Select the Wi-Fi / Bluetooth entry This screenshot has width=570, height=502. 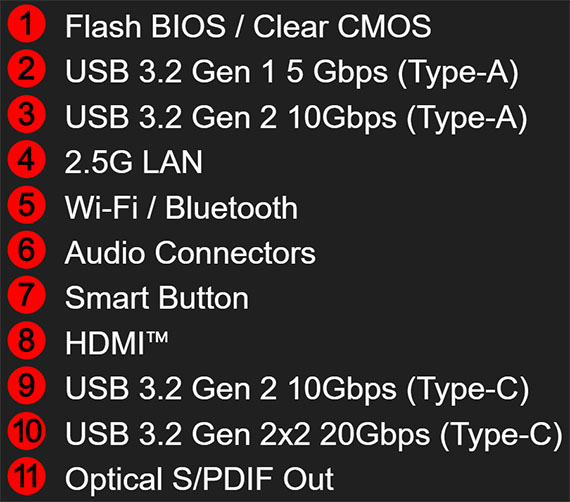pos(181,208)
